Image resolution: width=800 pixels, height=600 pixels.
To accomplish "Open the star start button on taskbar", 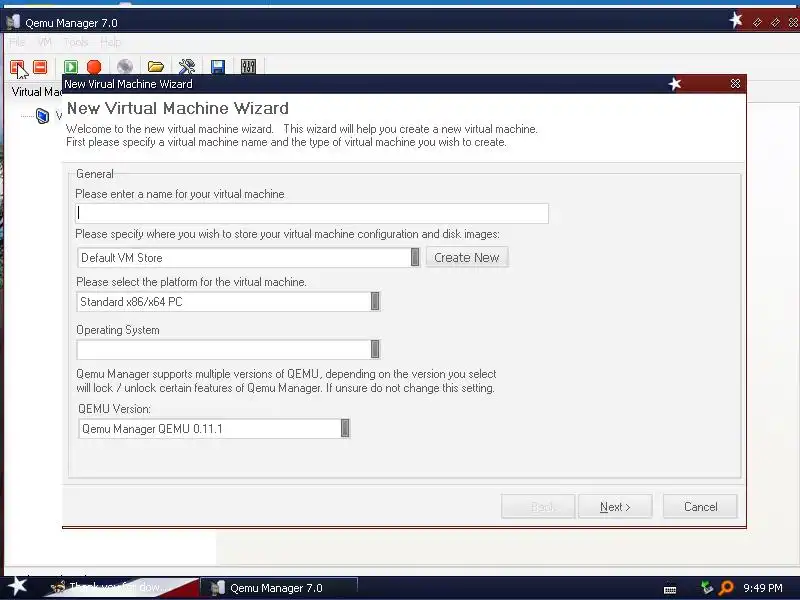I will [x=17, y=587].
